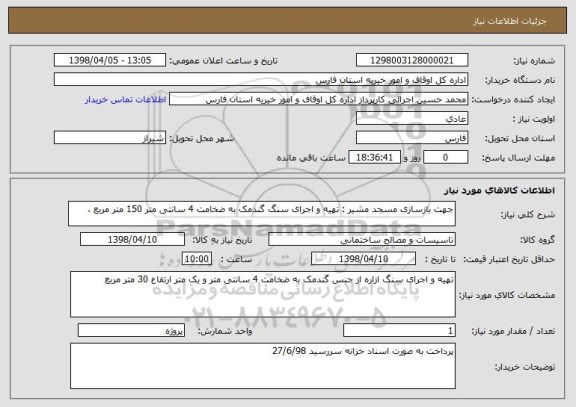
Task: Click the شهر محل تحویل field شیراز
Action: point(110,138)
